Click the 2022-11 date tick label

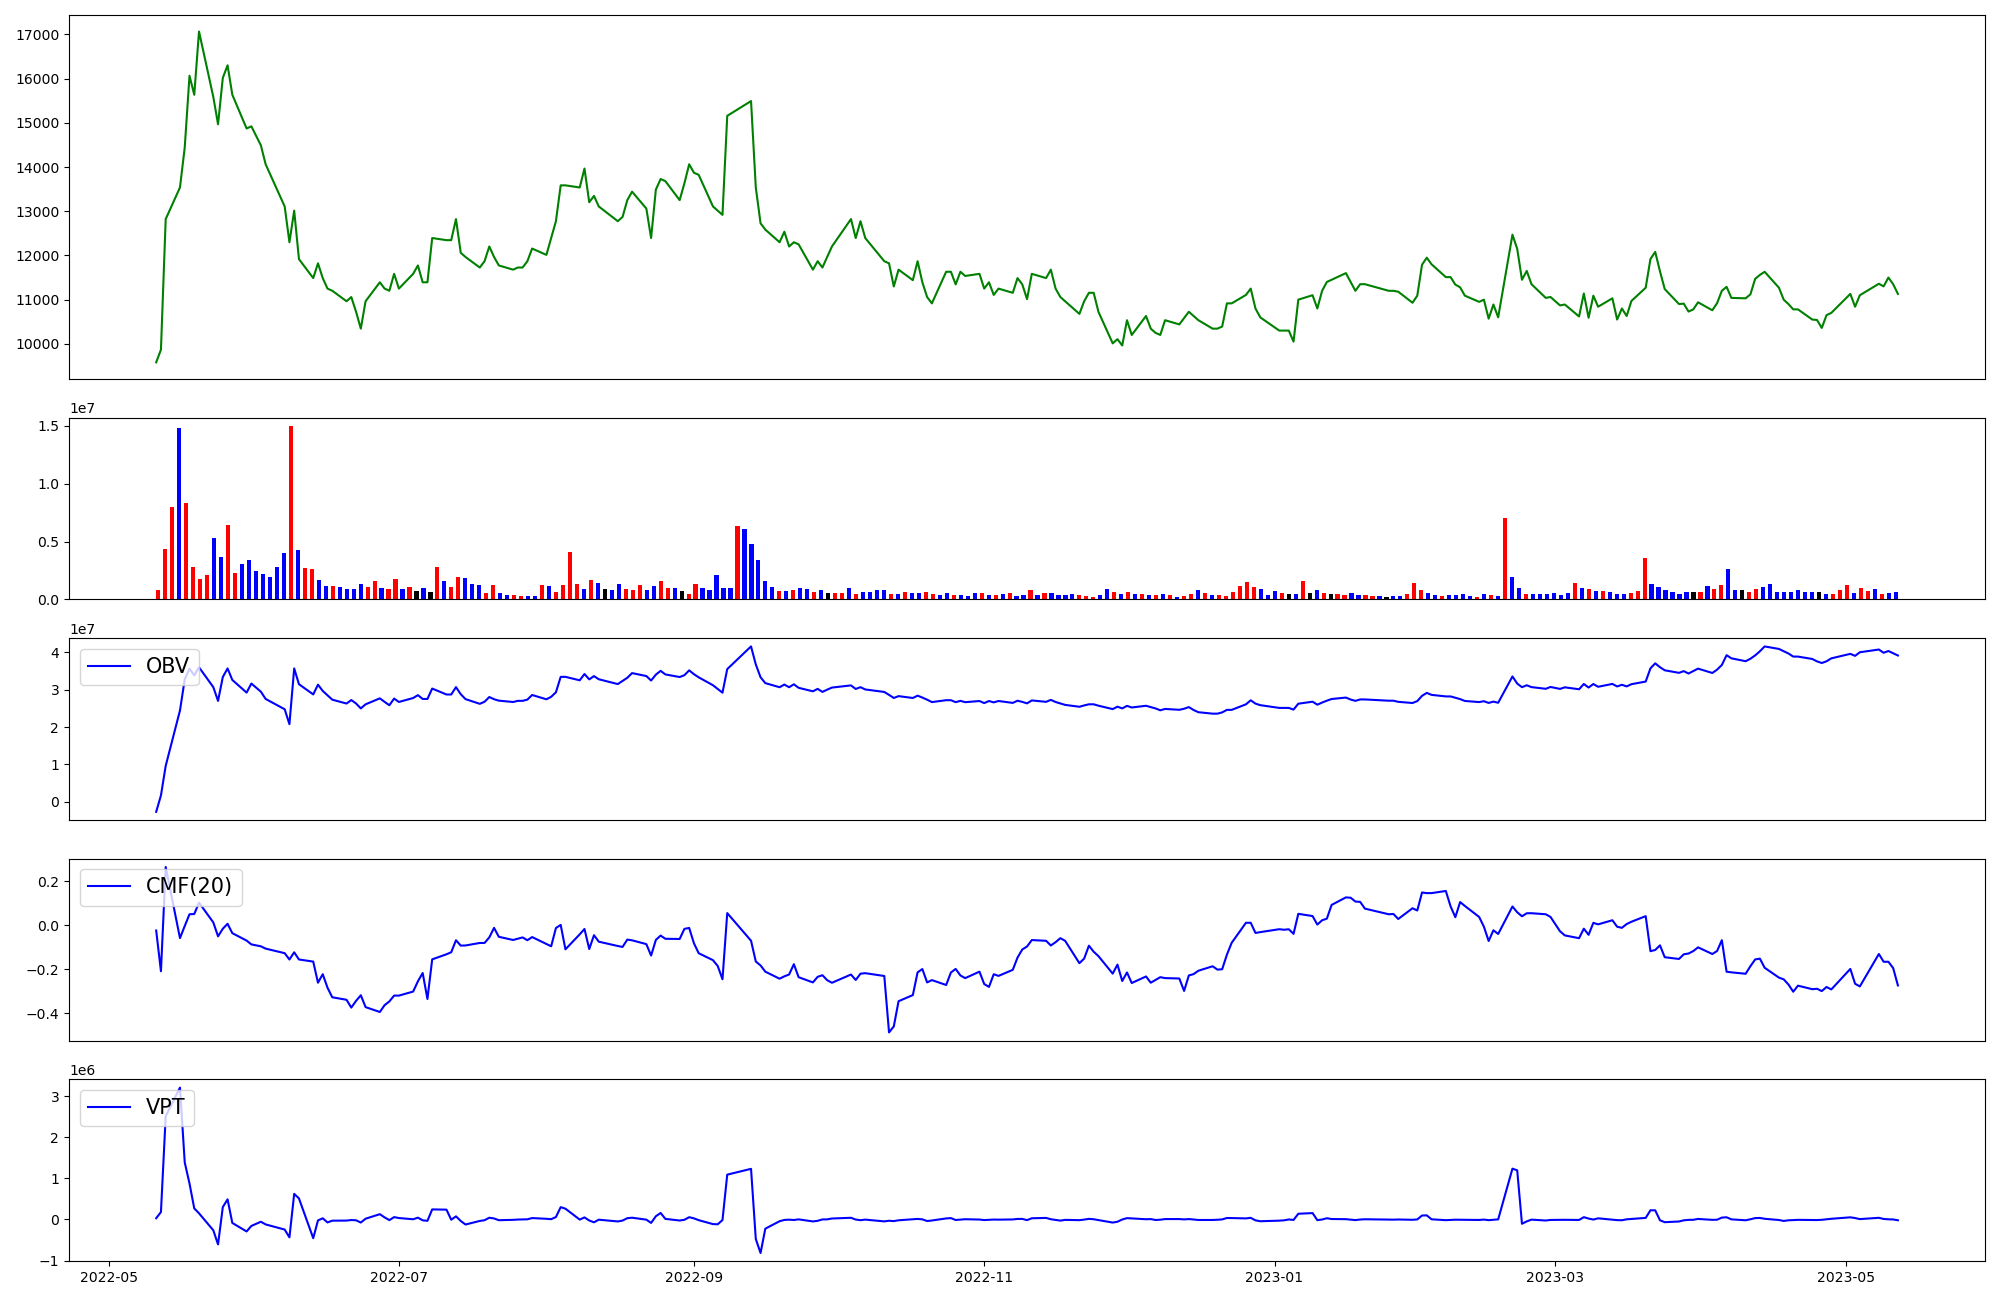pyautogui.click(x=984, y=1277)
